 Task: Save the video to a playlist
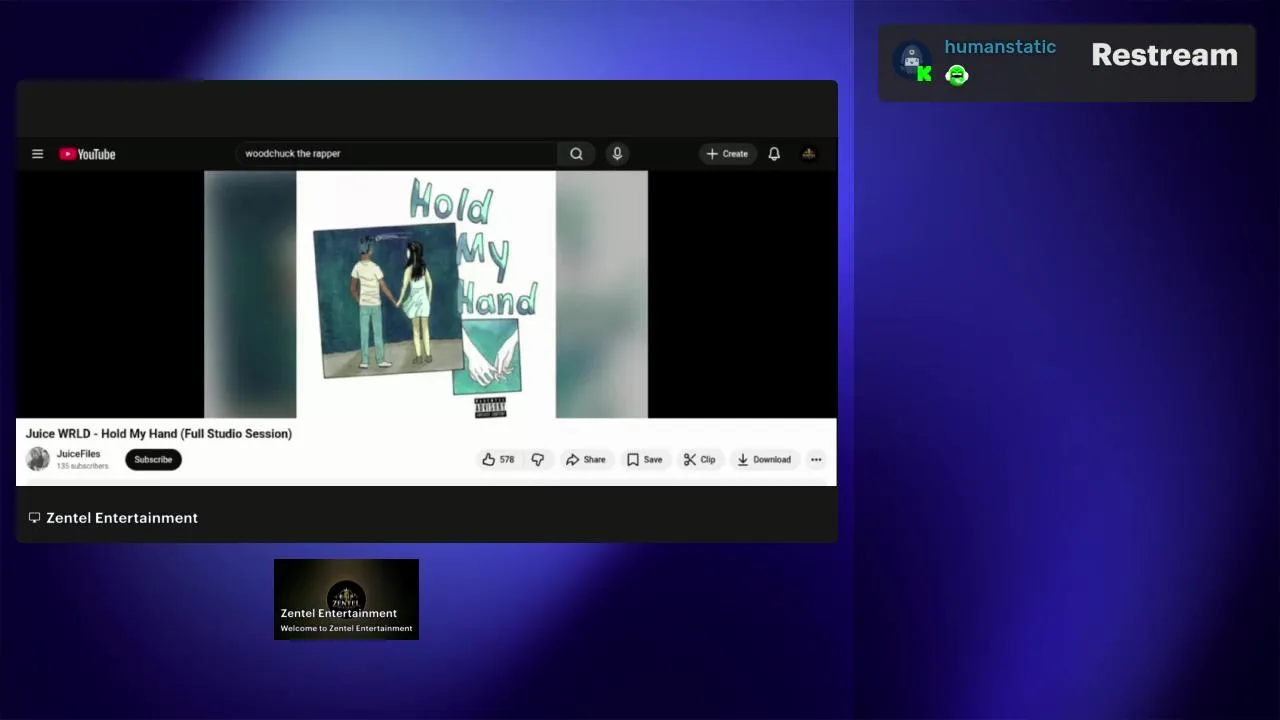point(644,460)
